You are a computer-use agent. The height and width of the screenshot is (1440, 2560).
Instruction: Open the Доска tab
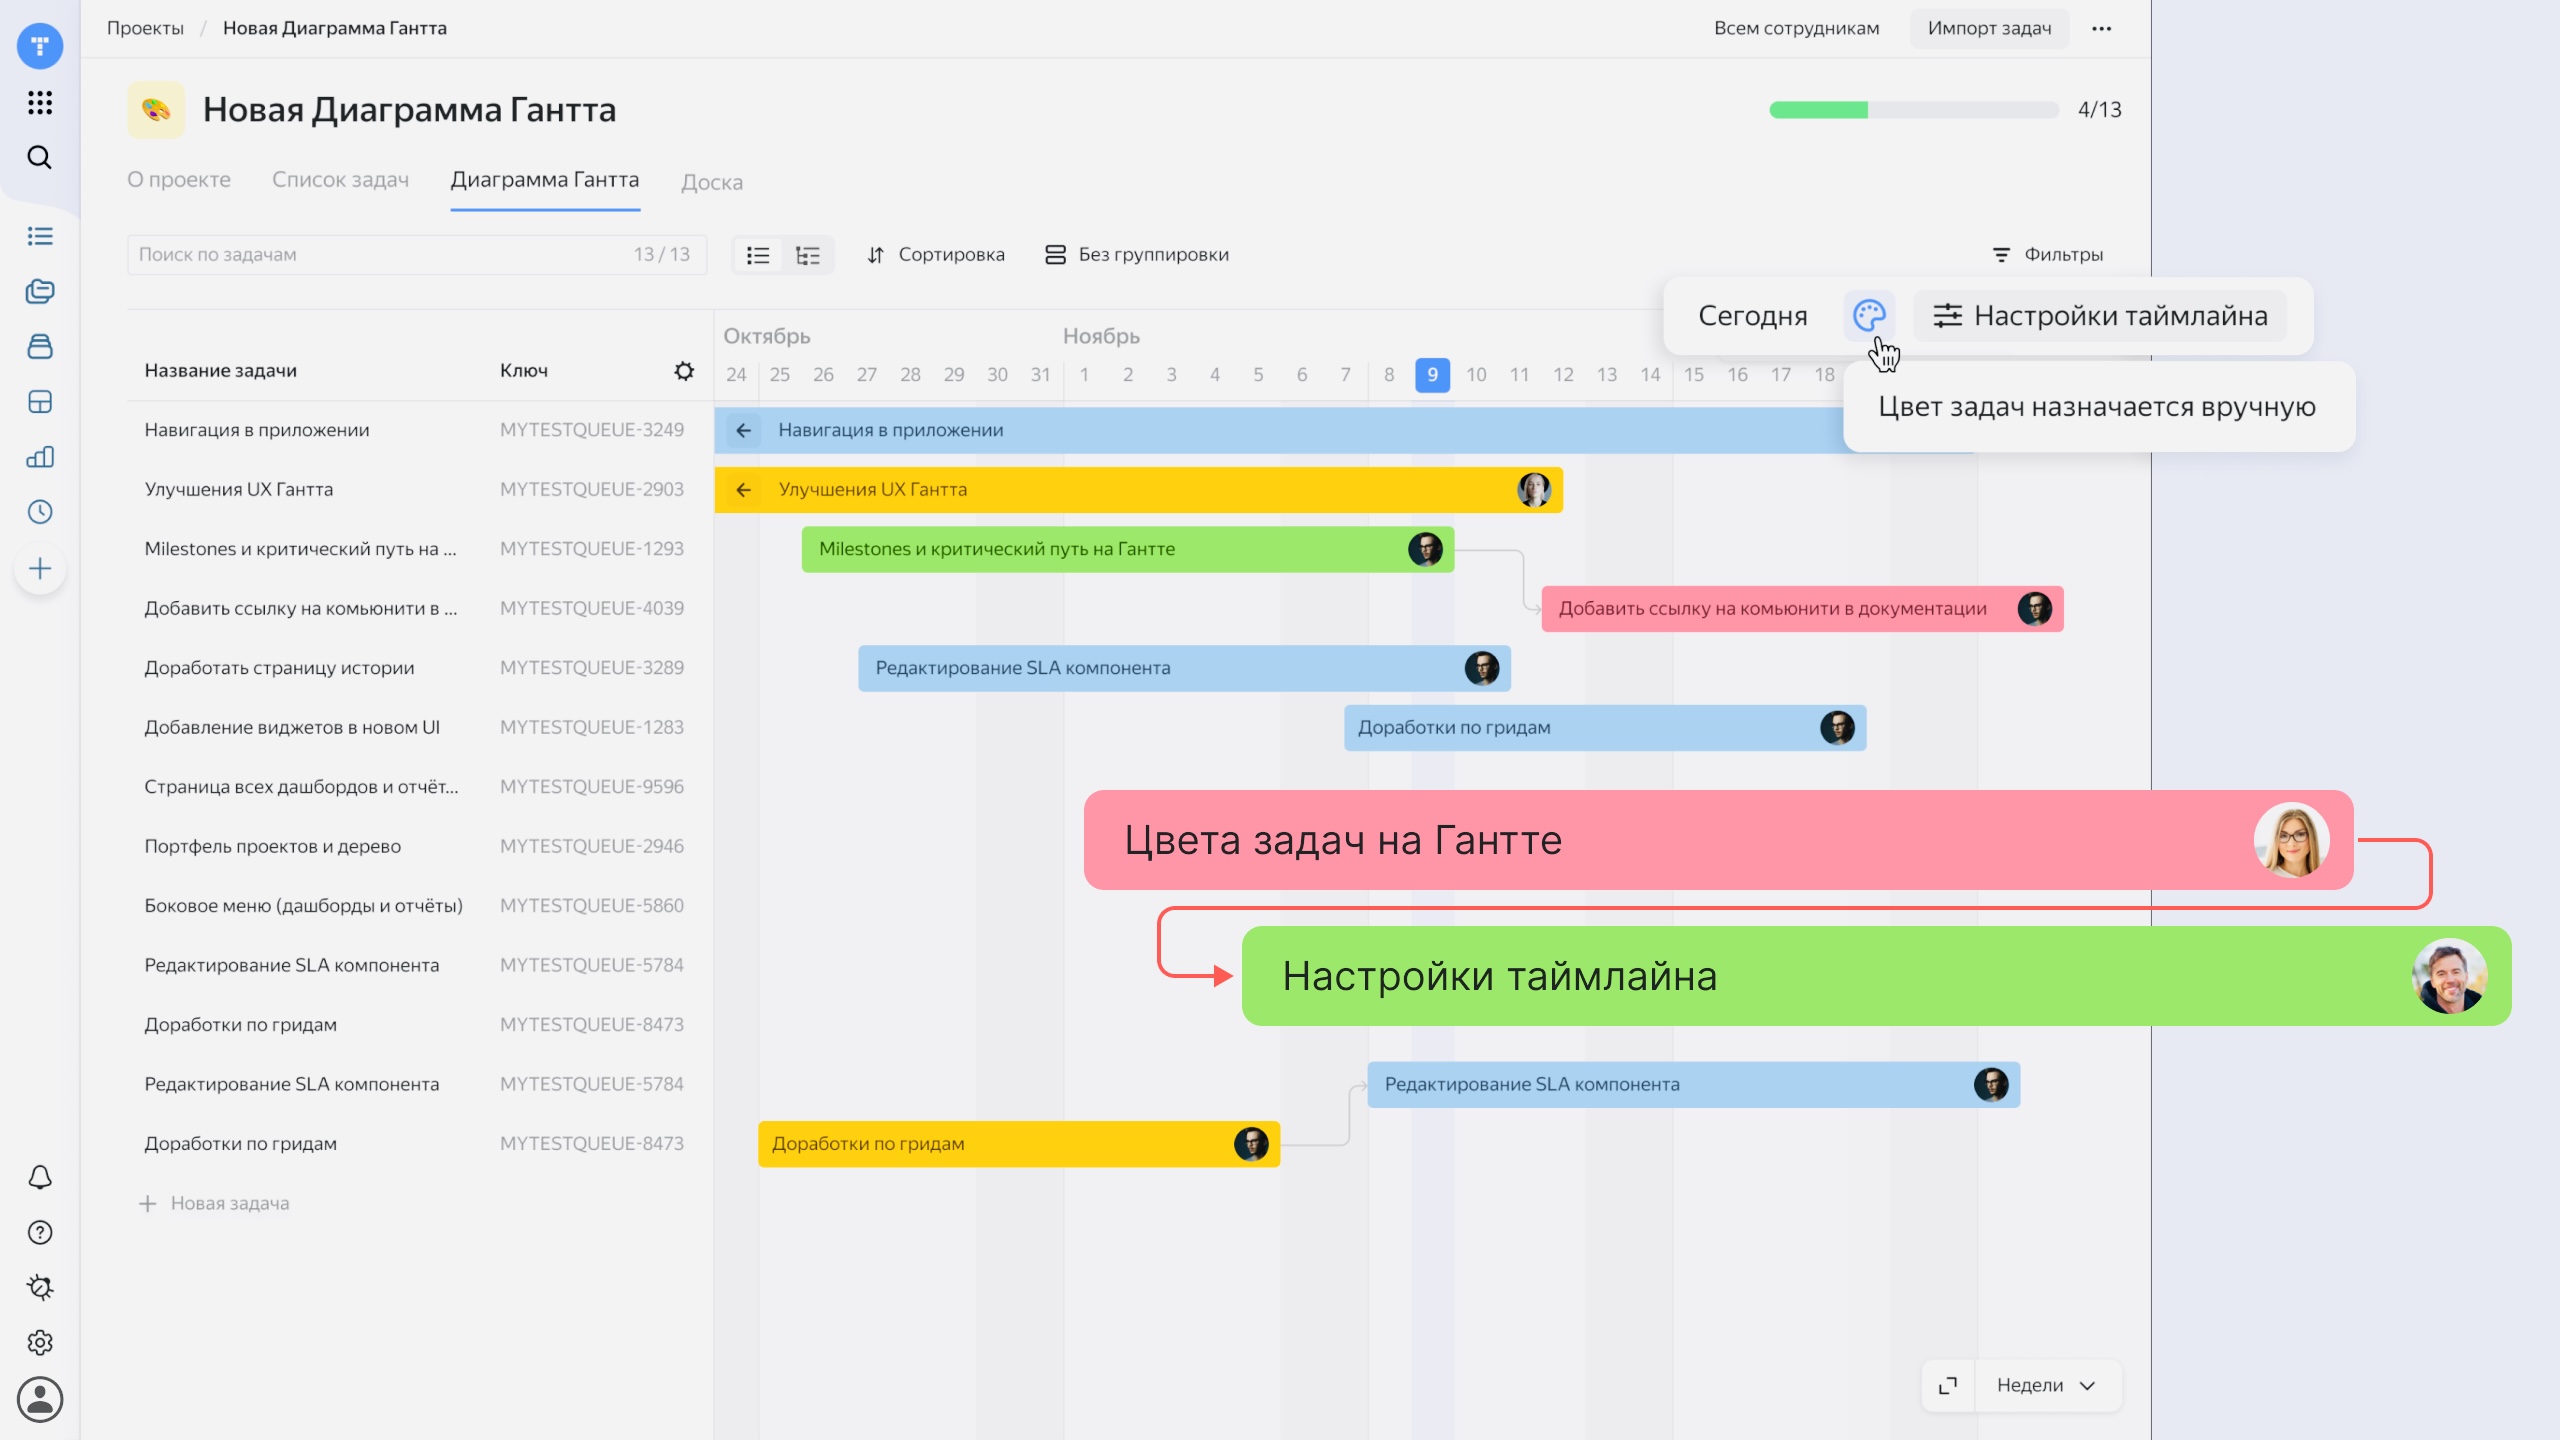(712, 182)
